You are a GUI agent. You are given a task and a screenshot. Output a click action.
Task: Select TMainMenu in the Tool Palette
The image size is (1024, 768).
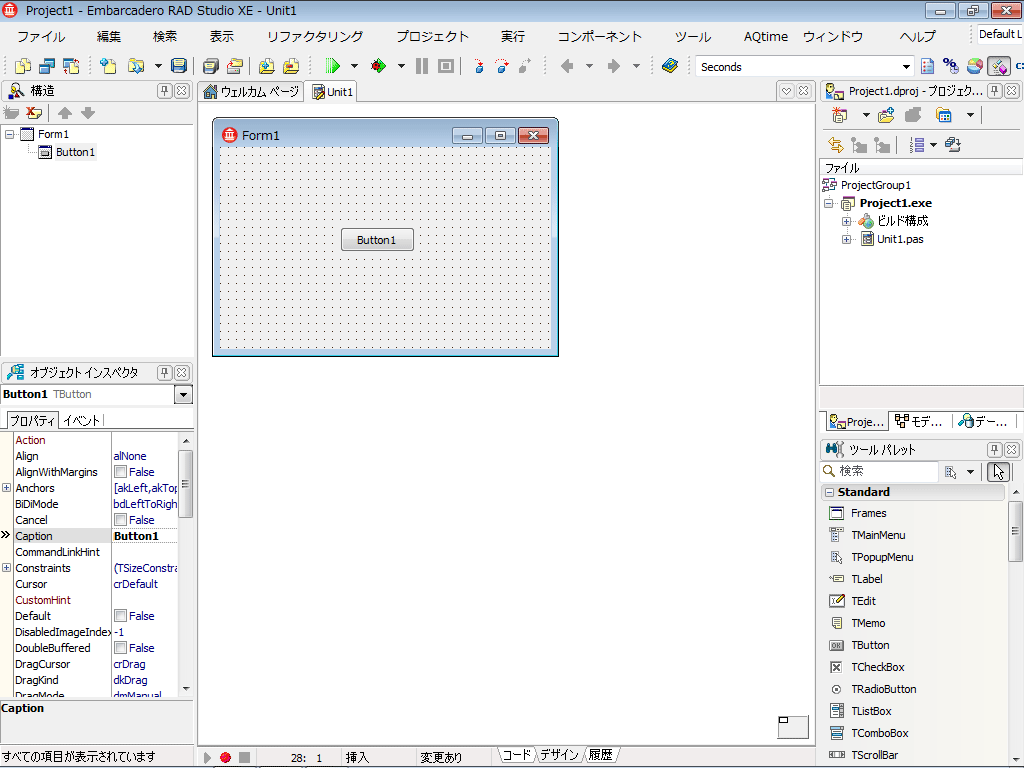(878, 535)
